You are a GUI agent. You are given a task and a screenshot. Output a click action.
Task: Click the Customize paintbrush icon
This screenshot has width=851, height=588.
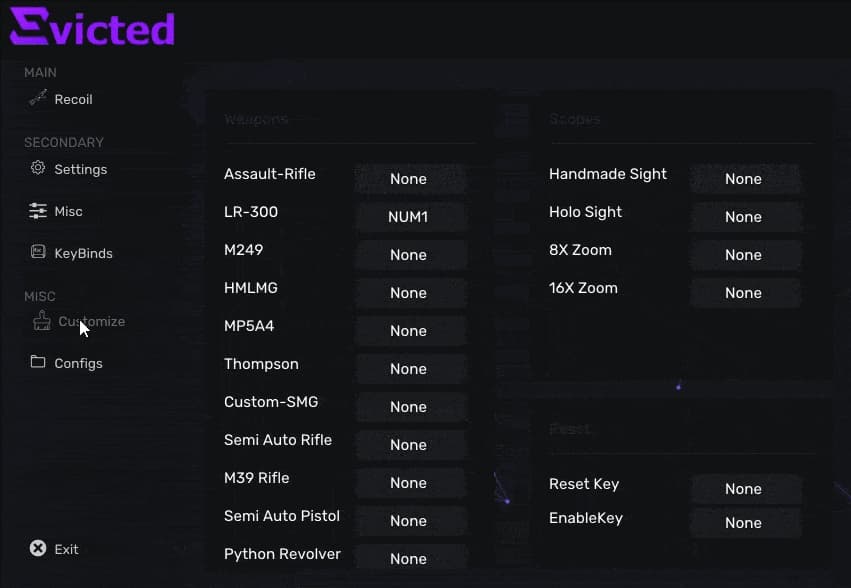pyautogui.click(x=41, y=321)
